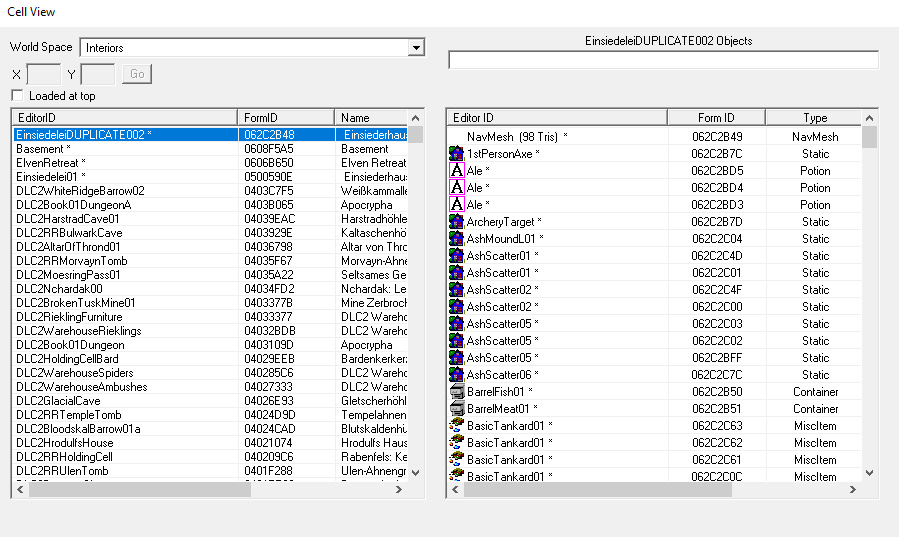Click the AshMoundL01 static icon
This screenshot has height=537, width=899.
click(x=456, y=239)
